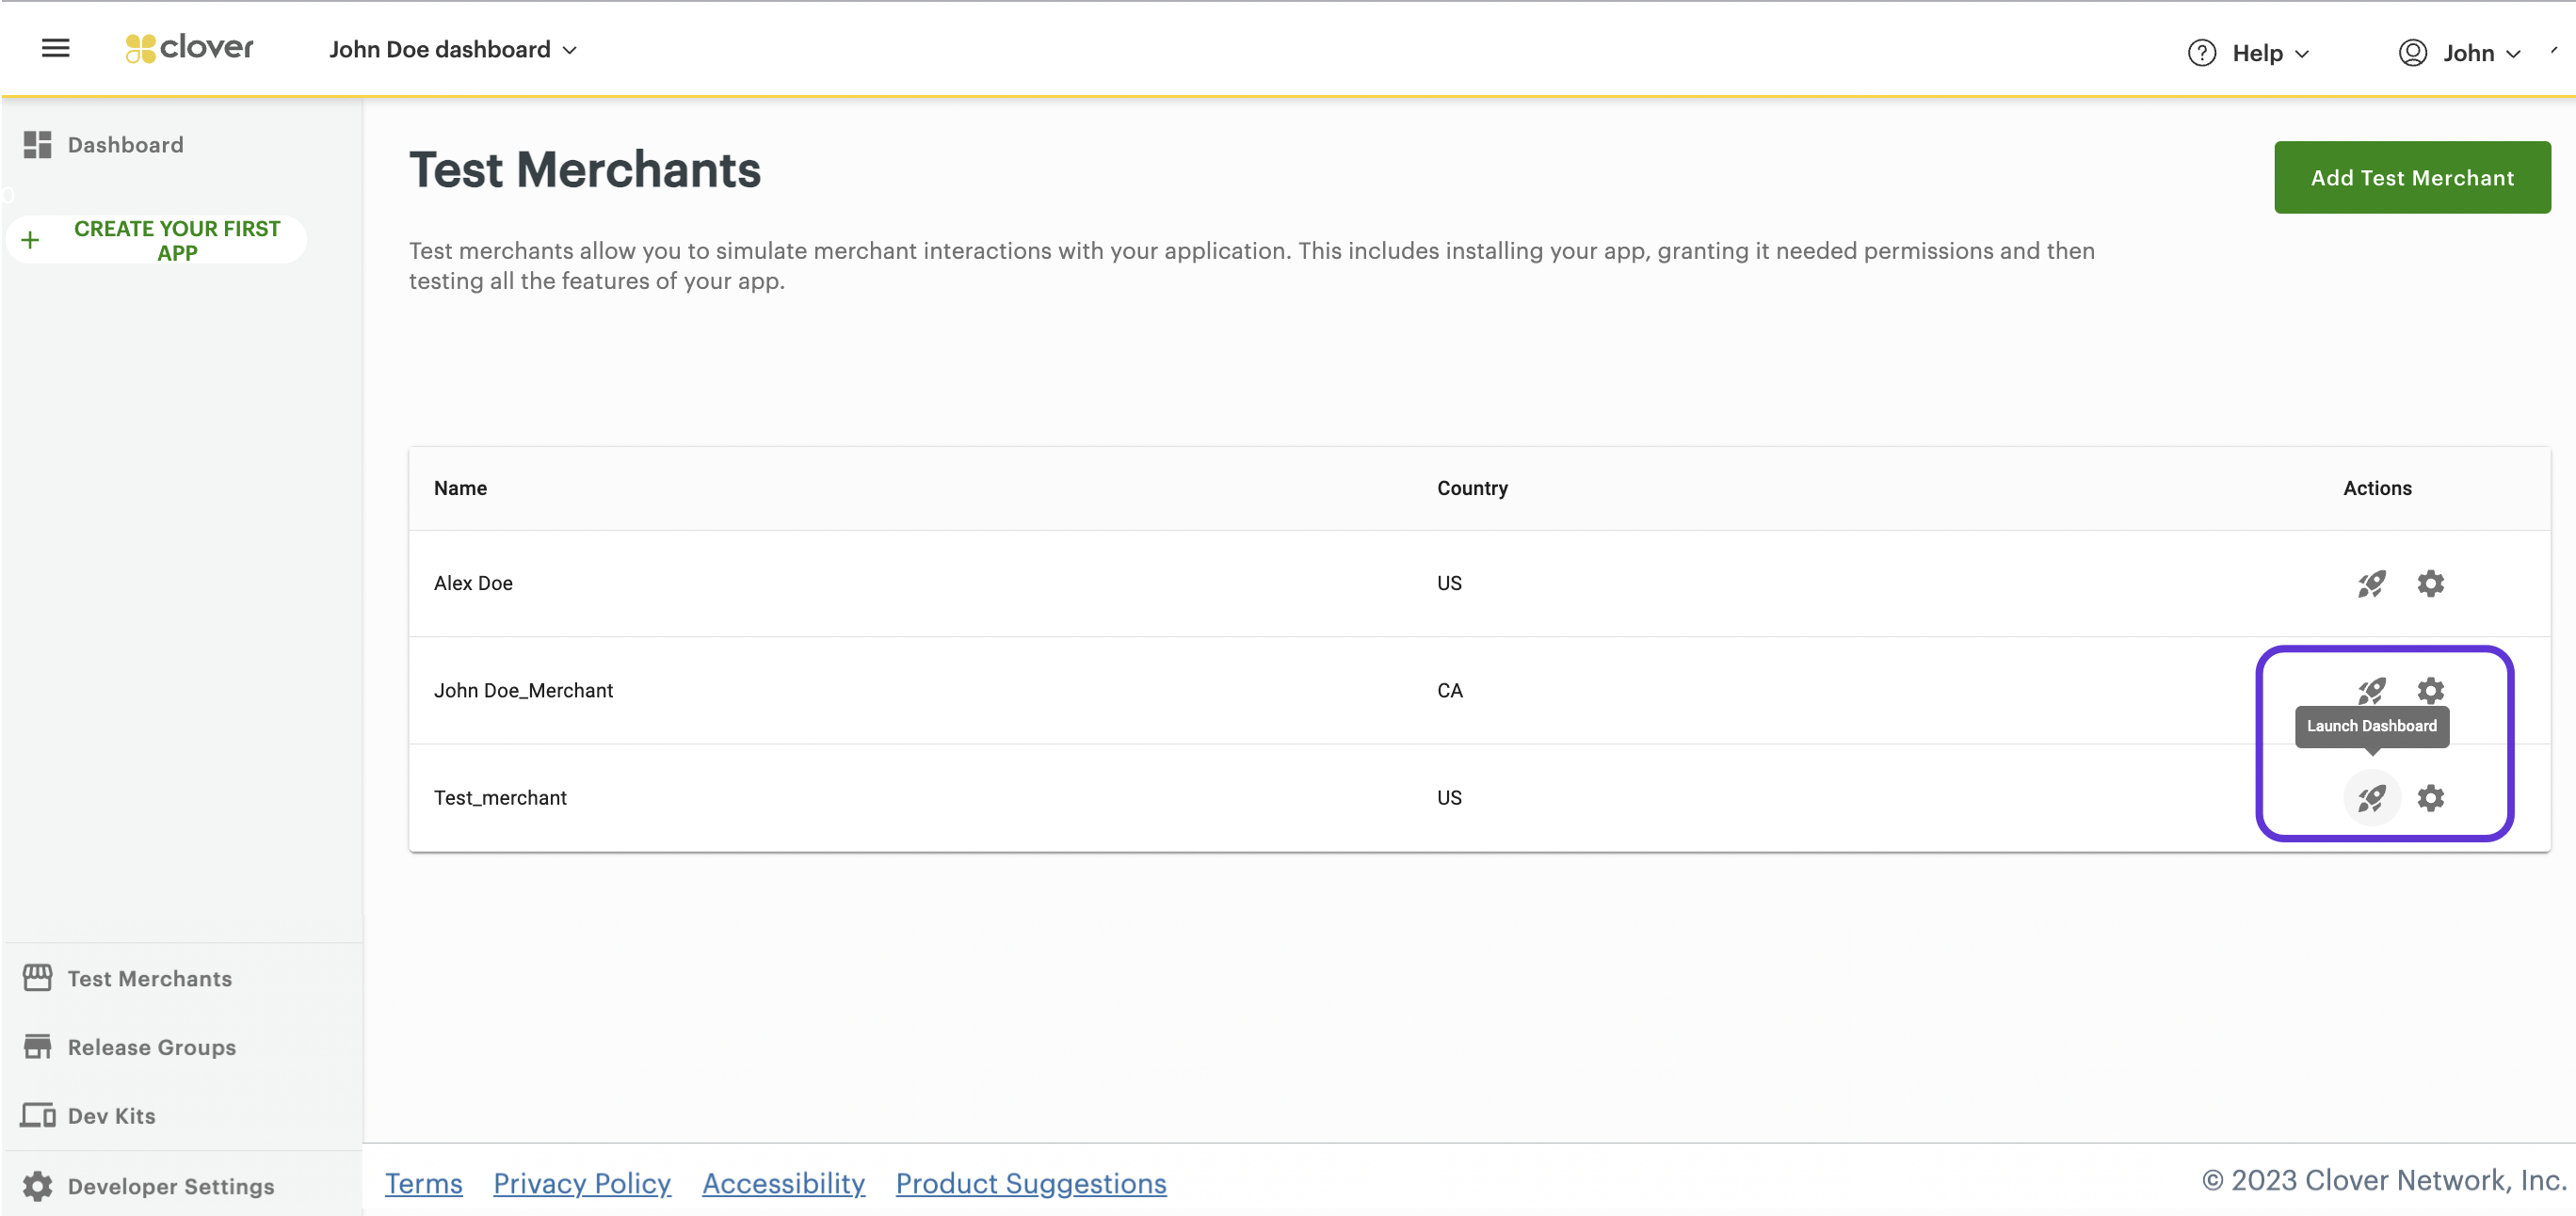This screenshot has height=1216, width=2576.
Task: Open the hamburger navigation menu
Action: [x=55, y=48]
